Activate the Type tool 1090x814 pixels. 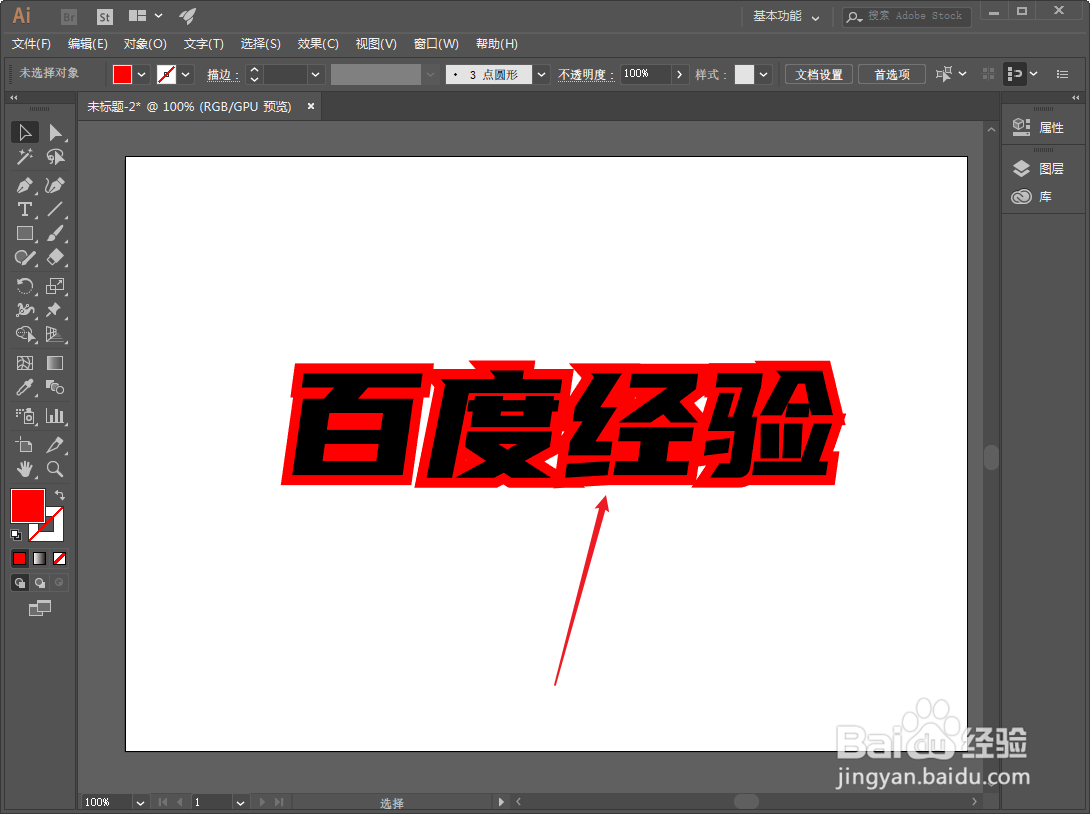coord(24,209)
